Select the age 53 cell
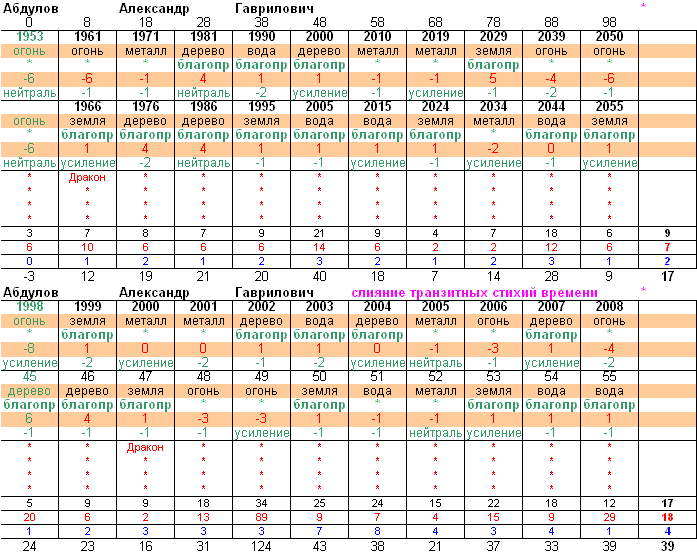Image resolution: width=697 pixels, height=555 pixels. click(493, 377)
